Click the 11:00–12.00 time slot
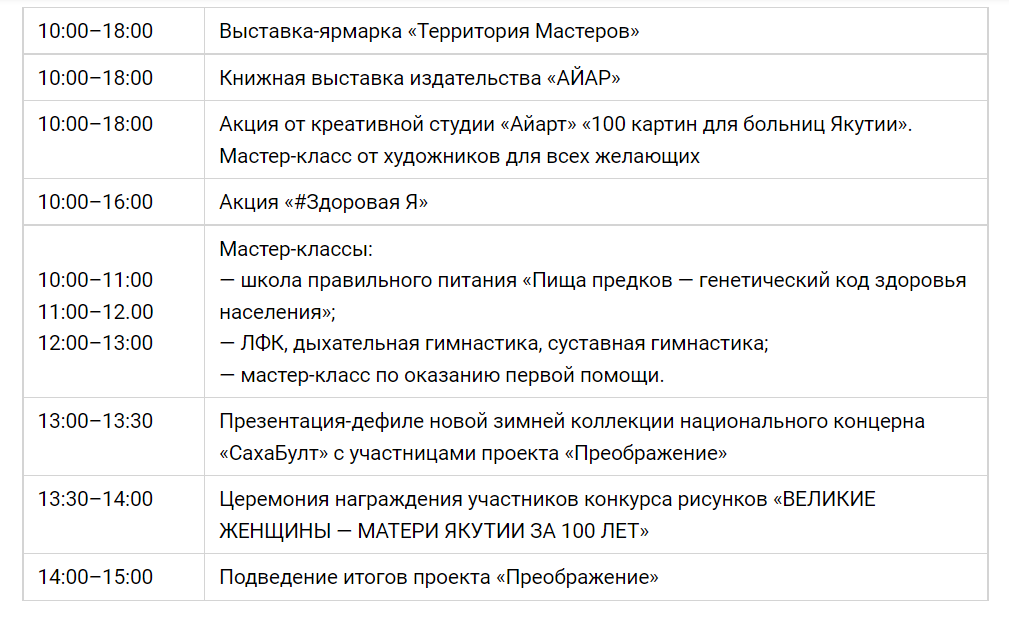This screenshot has height=618, width=1009. pyautogui.click(x=95, y=312)
